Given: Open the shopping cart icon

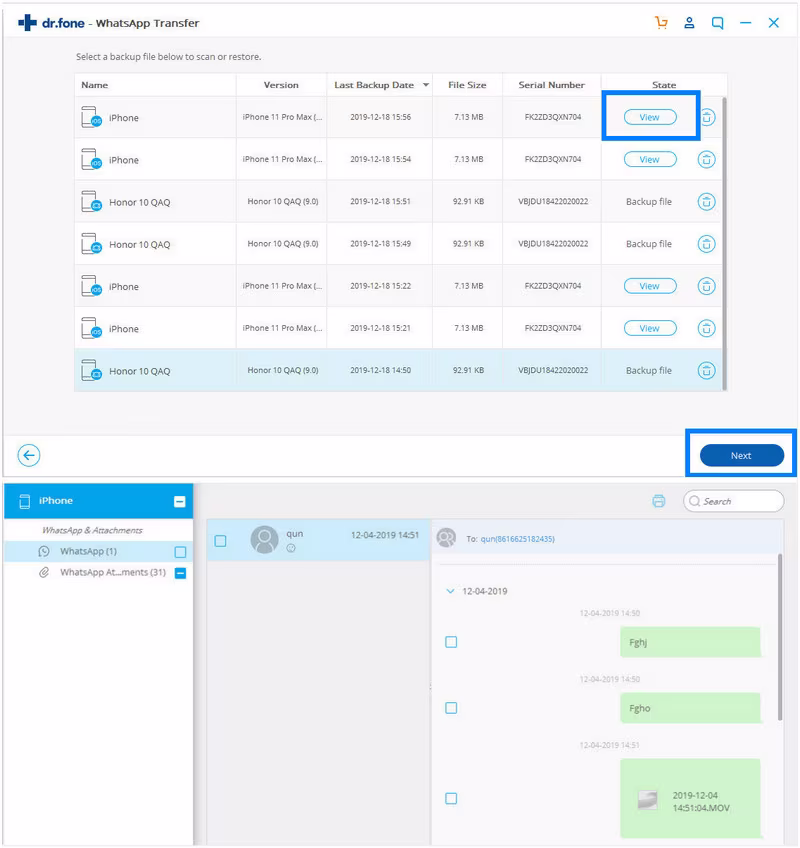Looking at the screenshot, I should pyautogui.click(x=661, y=23).
